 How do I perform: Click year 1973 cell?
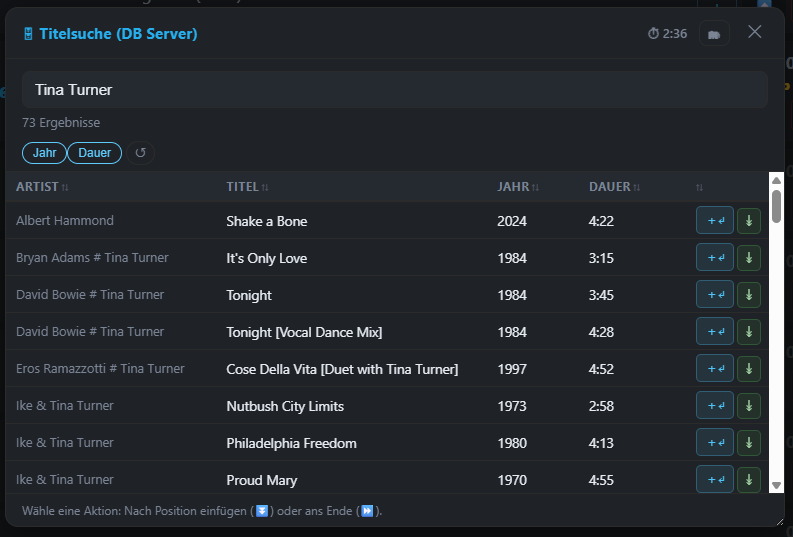tap(512, 406)
